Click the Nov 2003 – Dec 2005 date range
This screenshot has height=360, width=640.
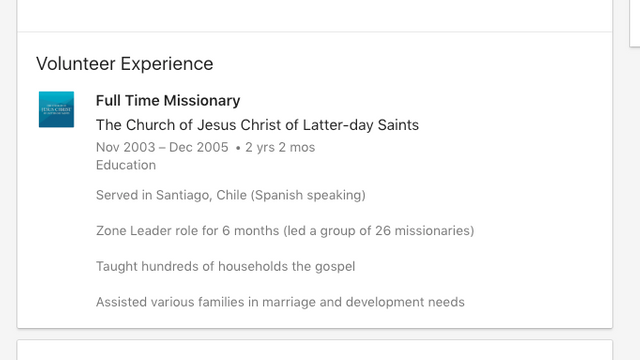tap(162, 147)
